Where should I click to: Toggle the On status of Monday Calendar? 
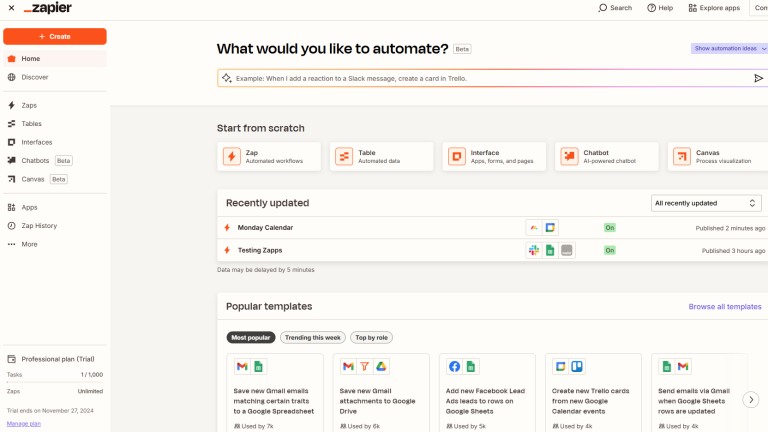pyautogui.click(x=609, y=228)
